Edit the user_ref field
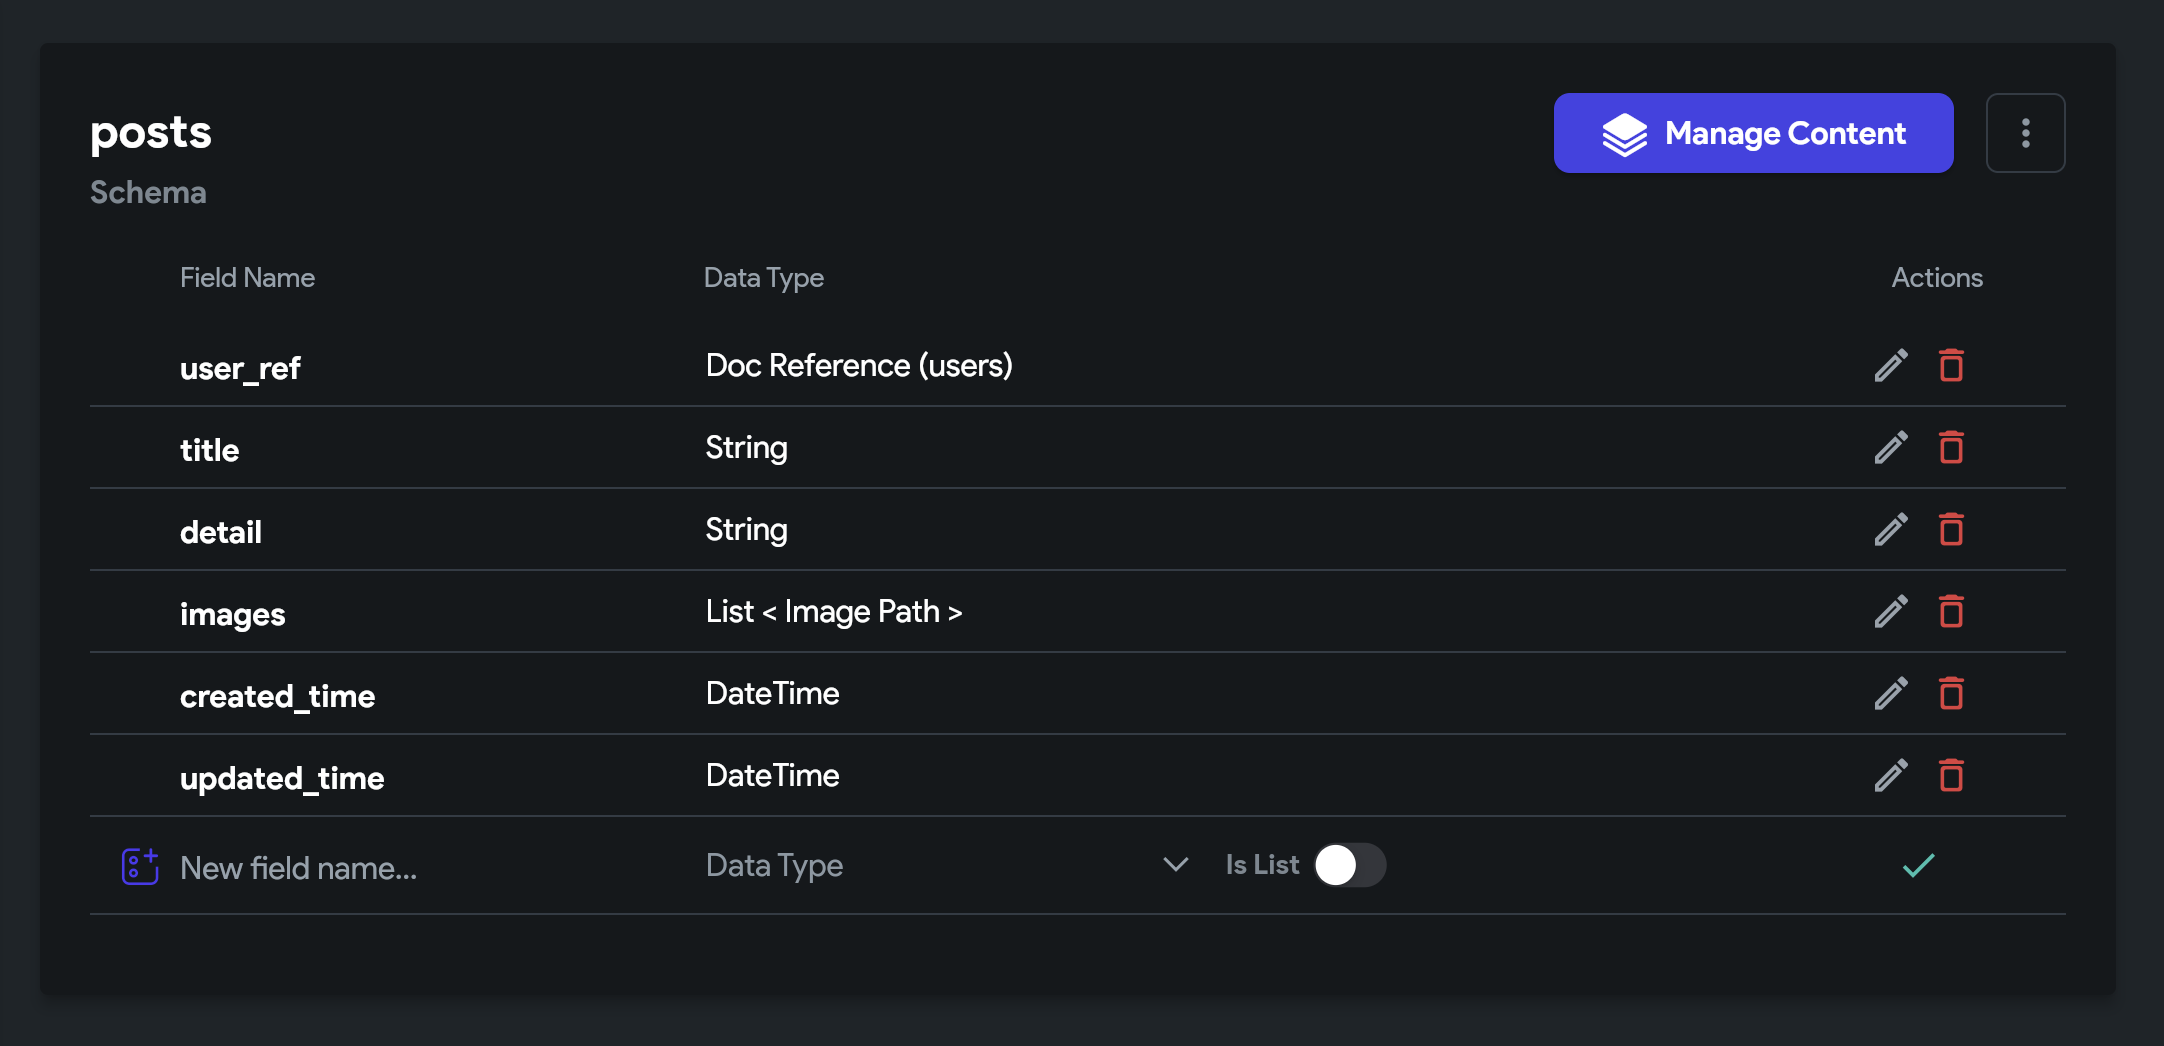Screen dimensions: 2164x1046 point(1890,366)
